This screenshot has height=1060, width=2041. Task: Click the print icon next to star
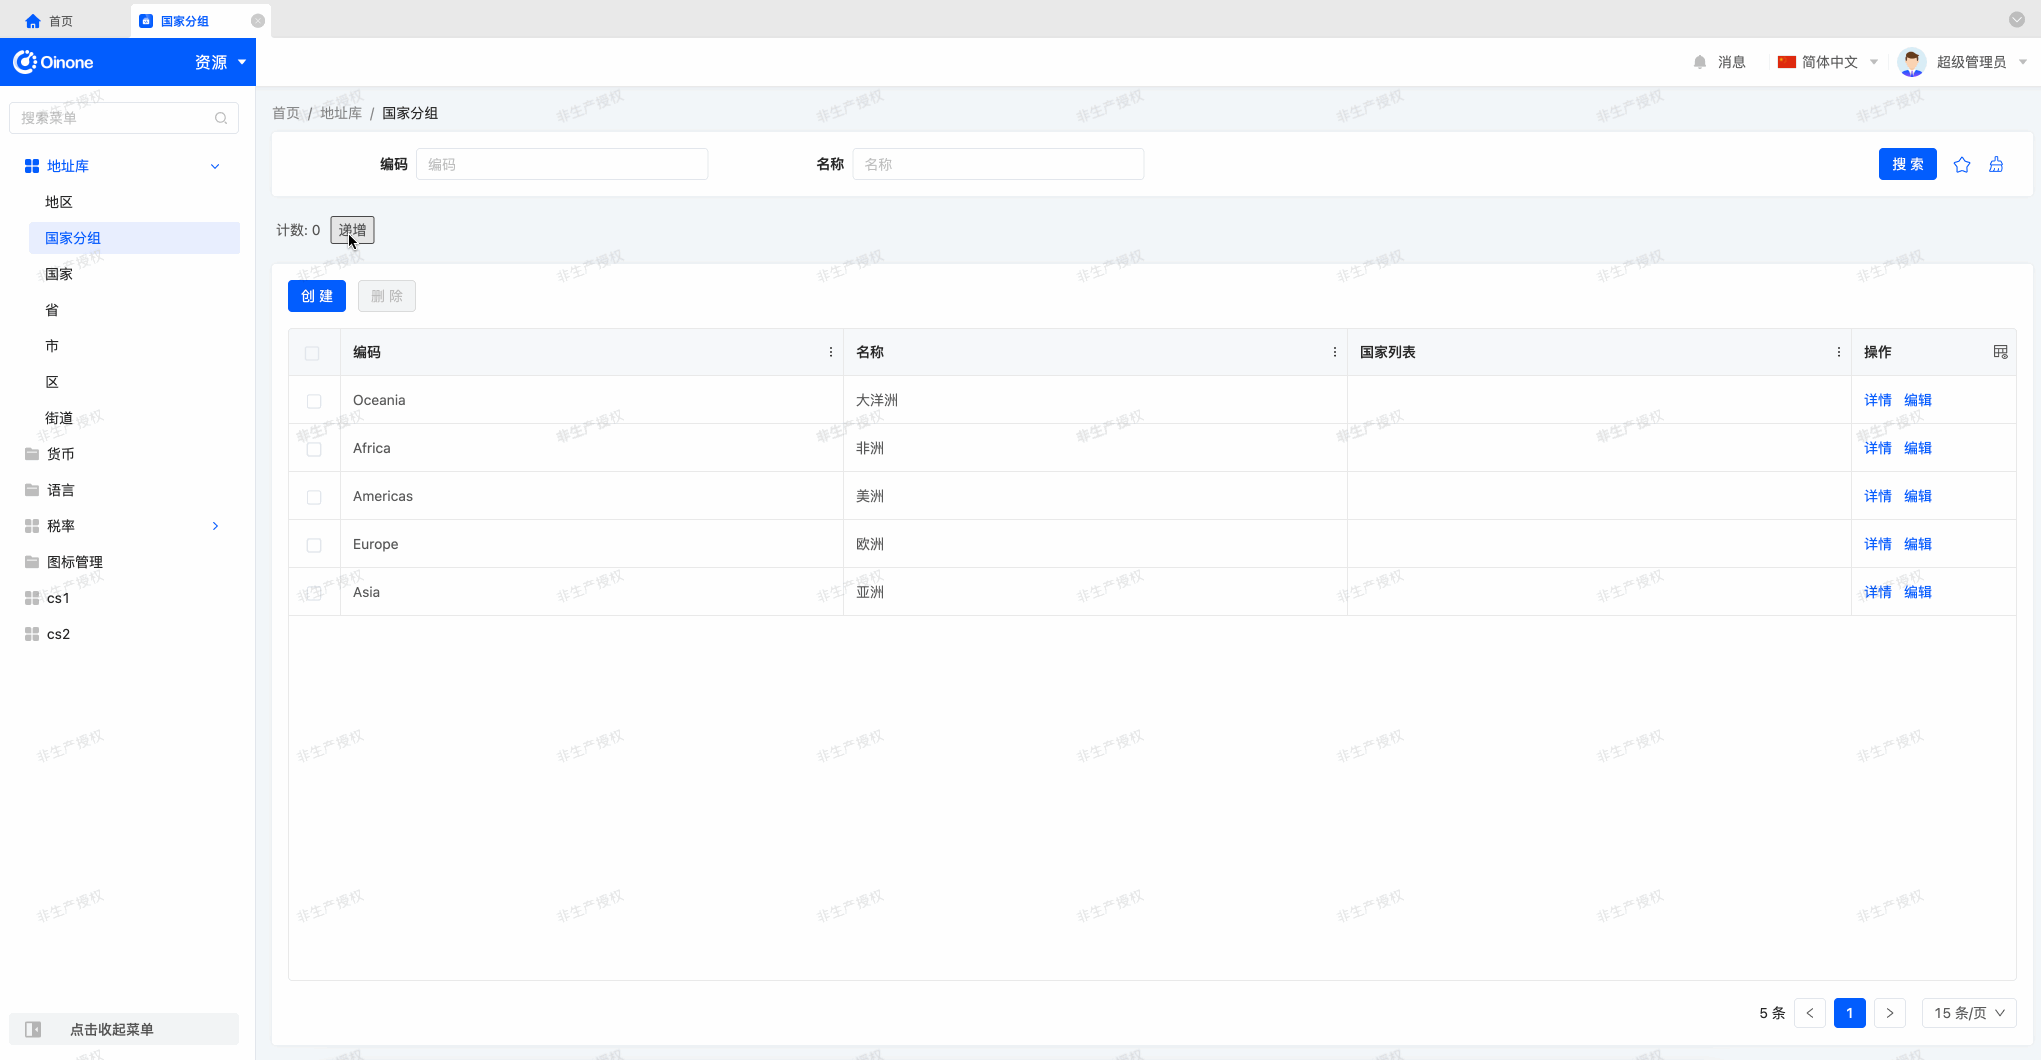pos(1996,165)
